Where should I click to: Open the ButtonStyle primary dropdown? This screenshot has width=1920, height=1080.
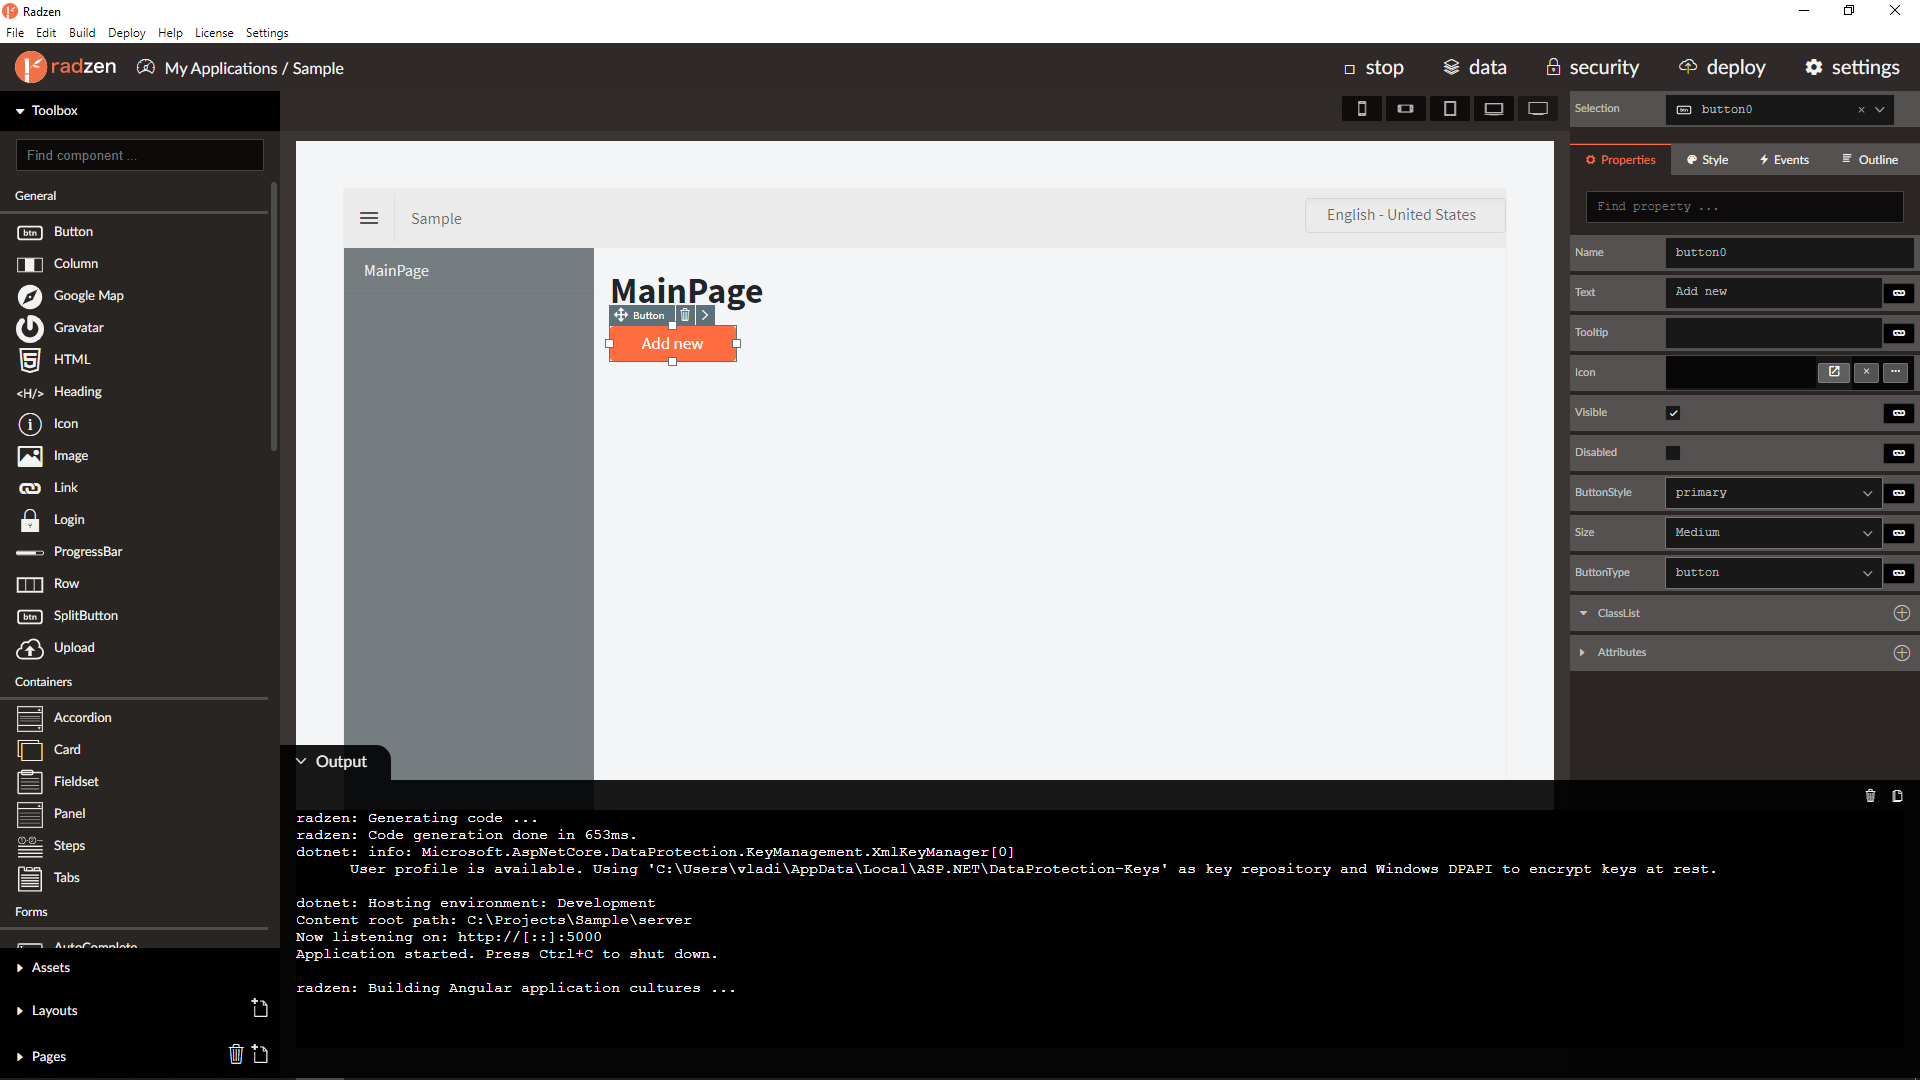point(1773,493)
